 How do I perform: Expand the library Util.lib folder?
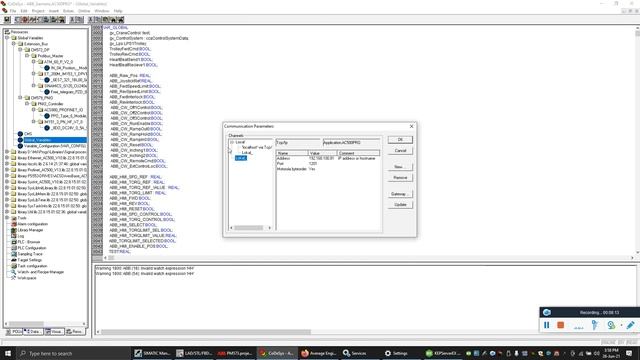point(7,212)
